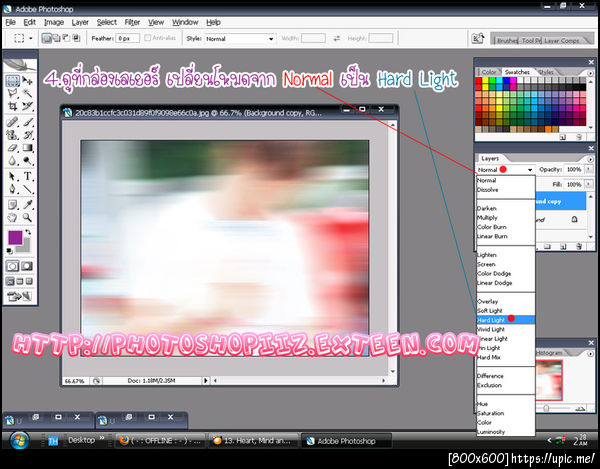
Task: Select the Dodge tool
Action: click(x=27, y=161)
